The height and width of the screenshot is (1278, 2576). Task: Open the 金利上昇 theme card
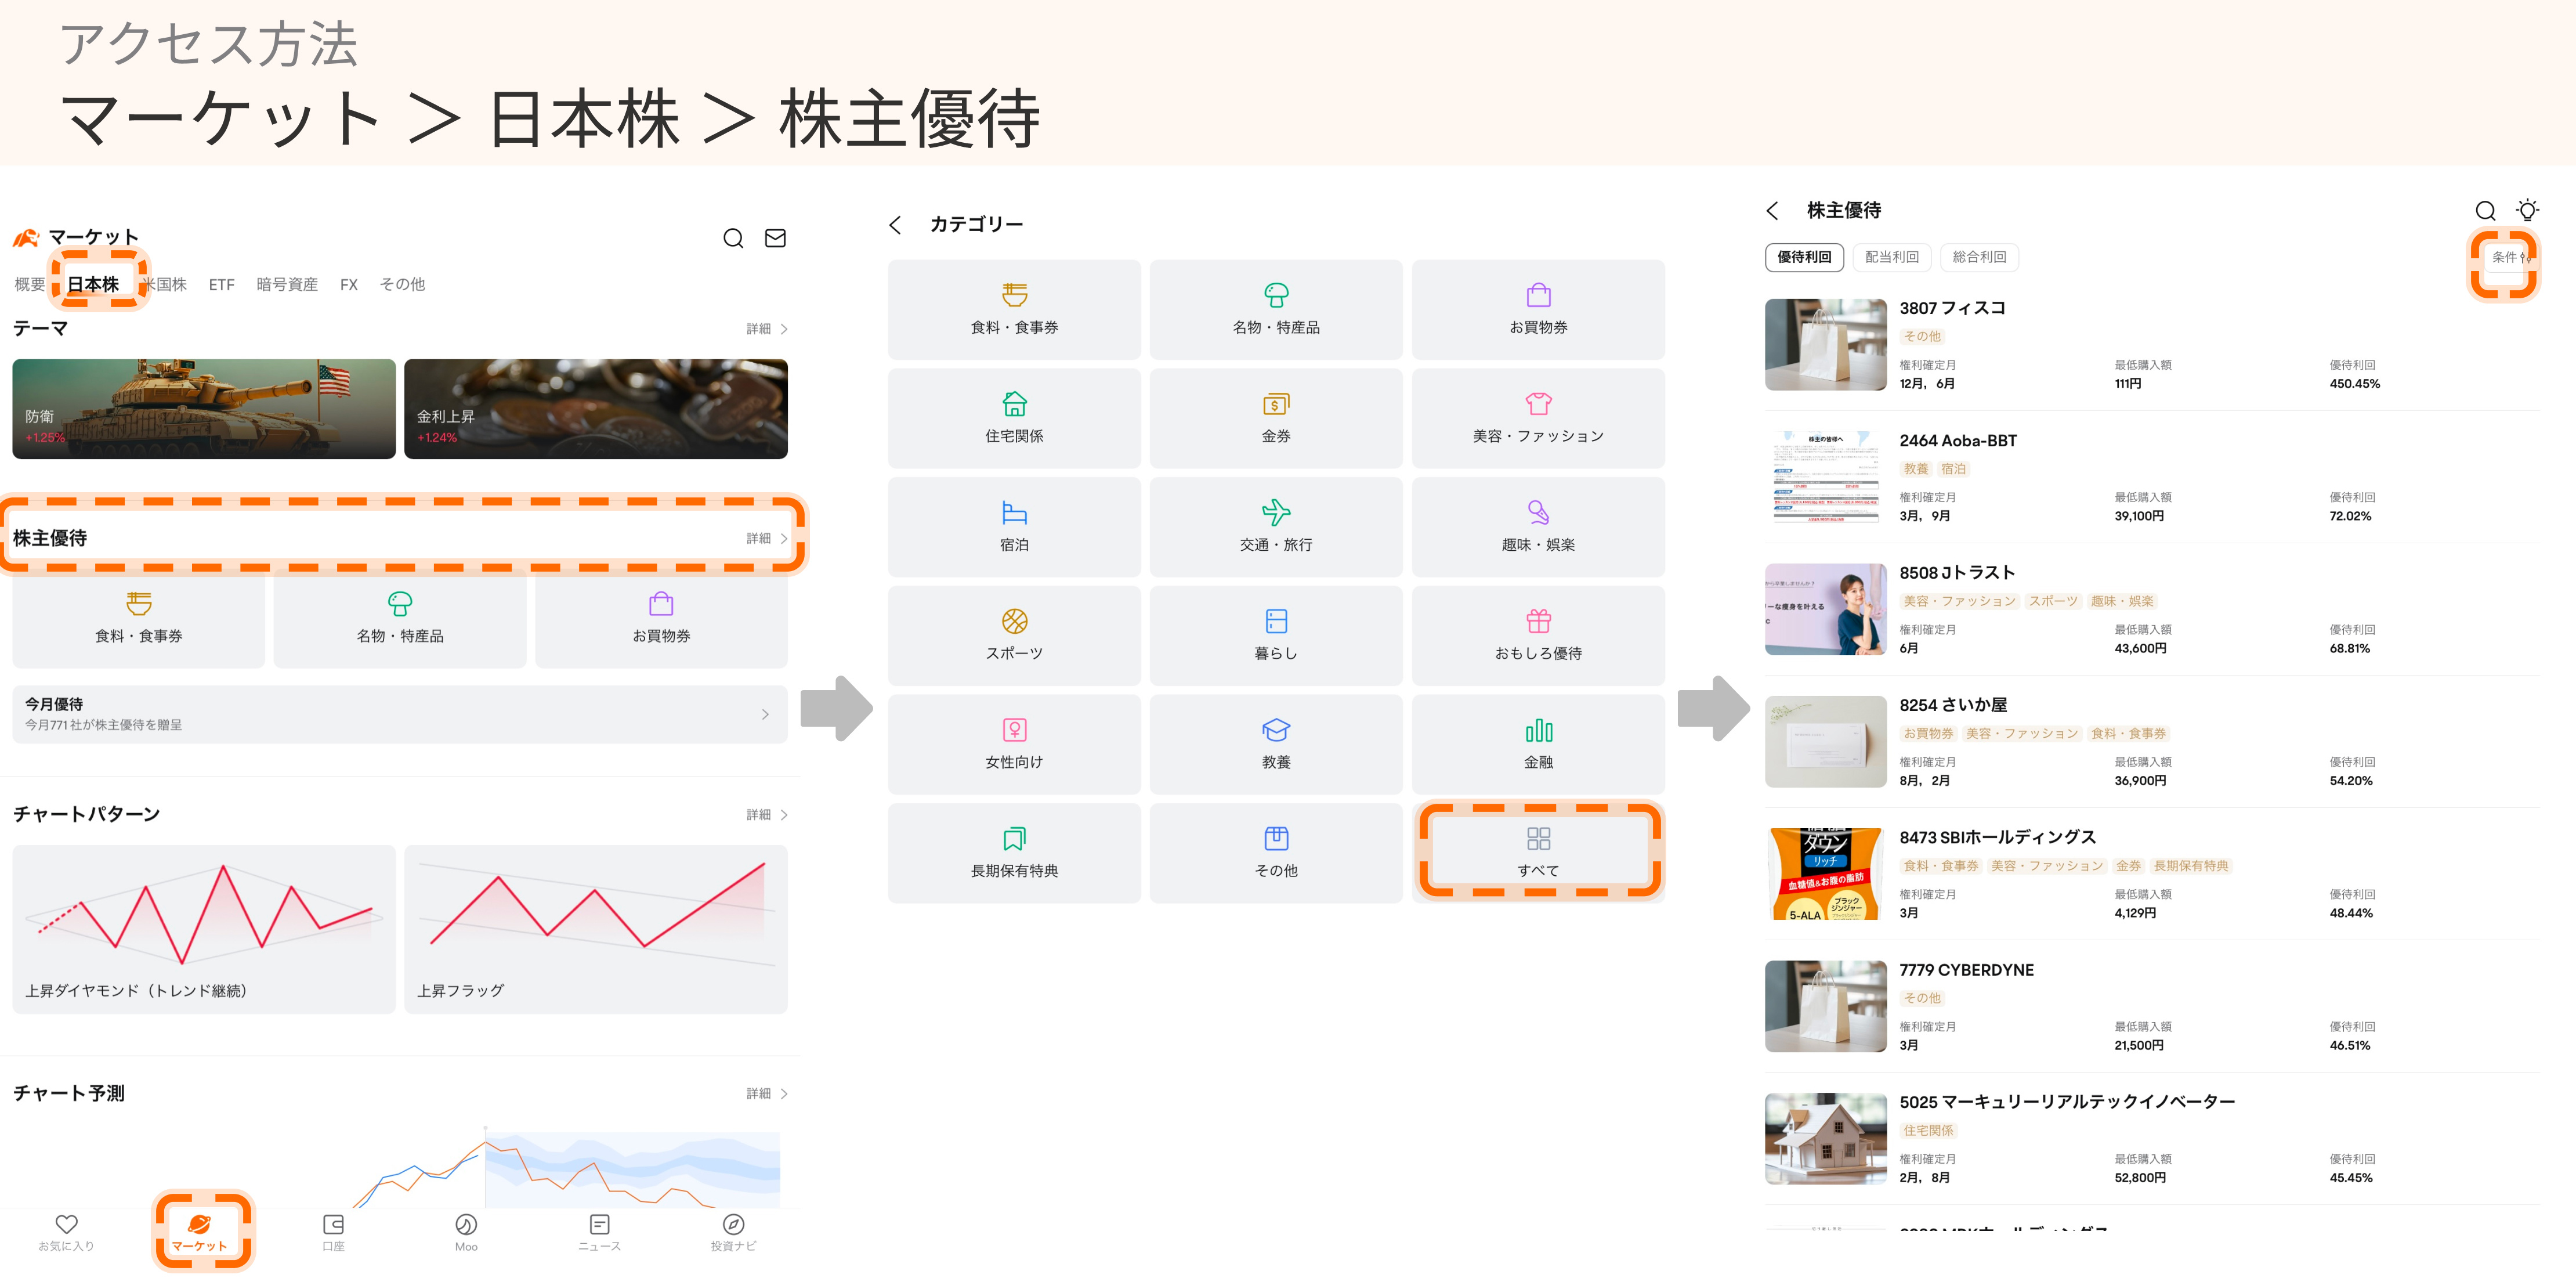click(596, 409)
